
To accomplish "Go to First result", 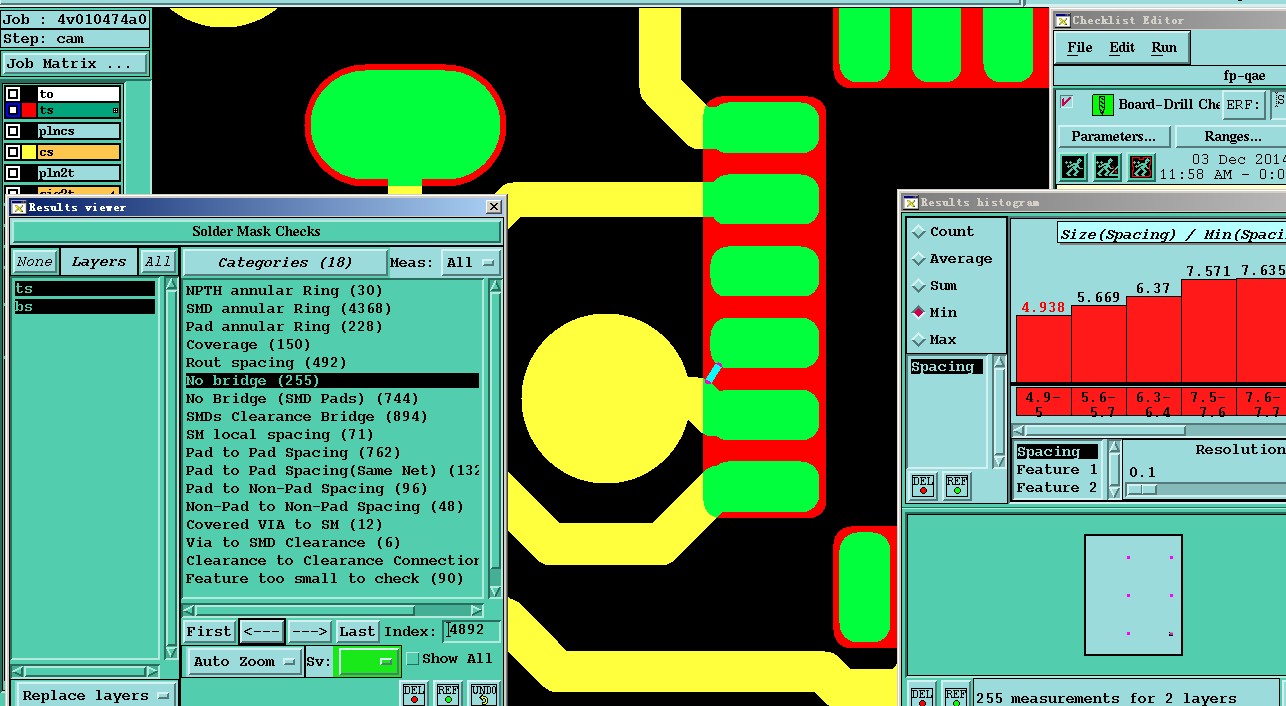I will tap(209, 631).
